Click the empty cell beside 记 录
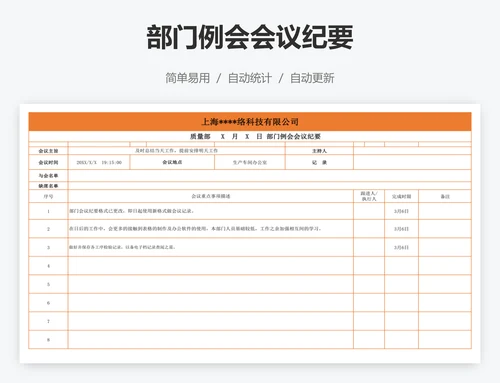Image resolution: width=500 pixels, height=383 pixels. point(412,162)
